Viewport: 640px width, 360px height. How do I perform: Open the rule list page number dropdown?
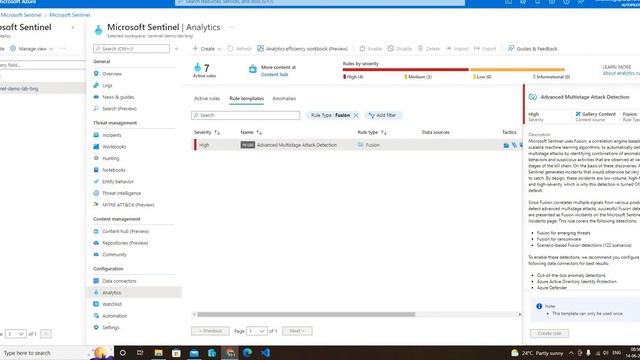[256, 331]
